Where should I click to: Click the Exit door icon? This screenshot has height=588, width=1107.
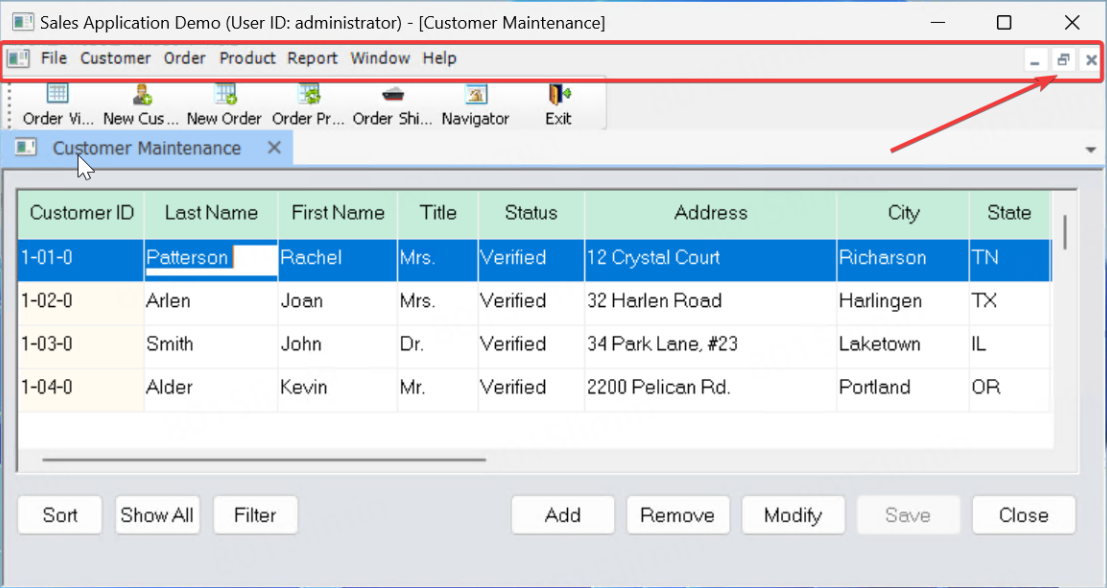click(558, 95)
